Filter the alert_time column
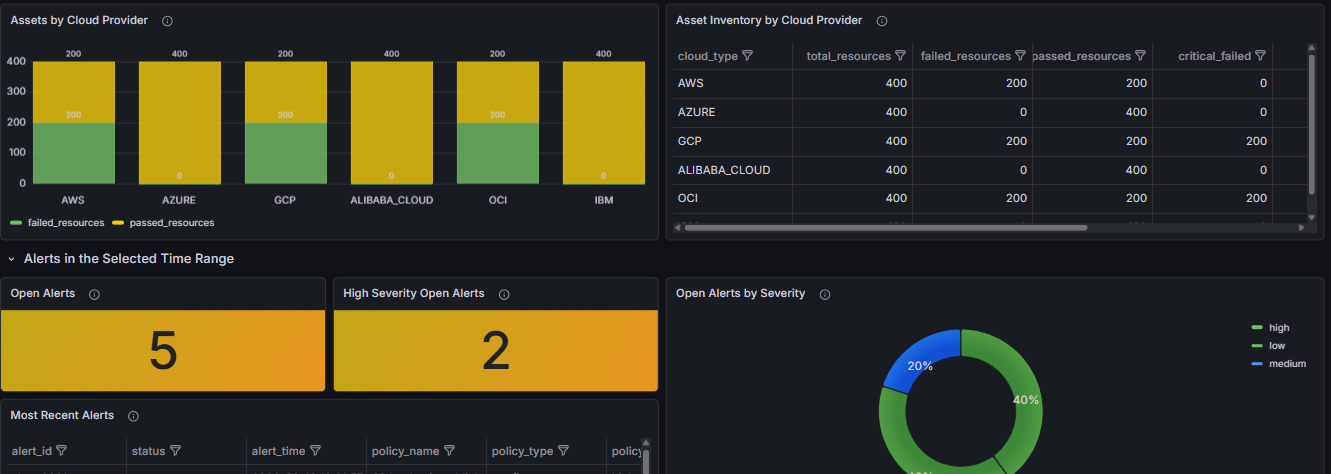 (x=315, y=451)
